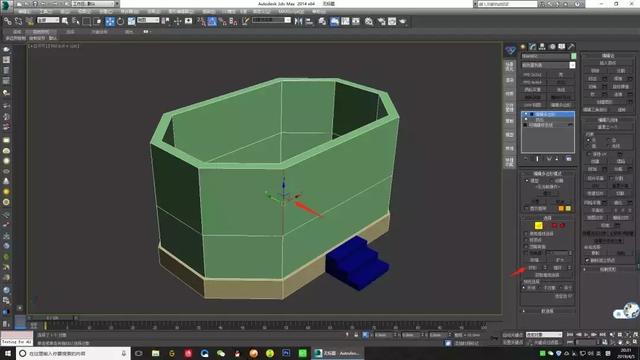Select the Animate radio in Edit Poly Mode

coord(552,180)
